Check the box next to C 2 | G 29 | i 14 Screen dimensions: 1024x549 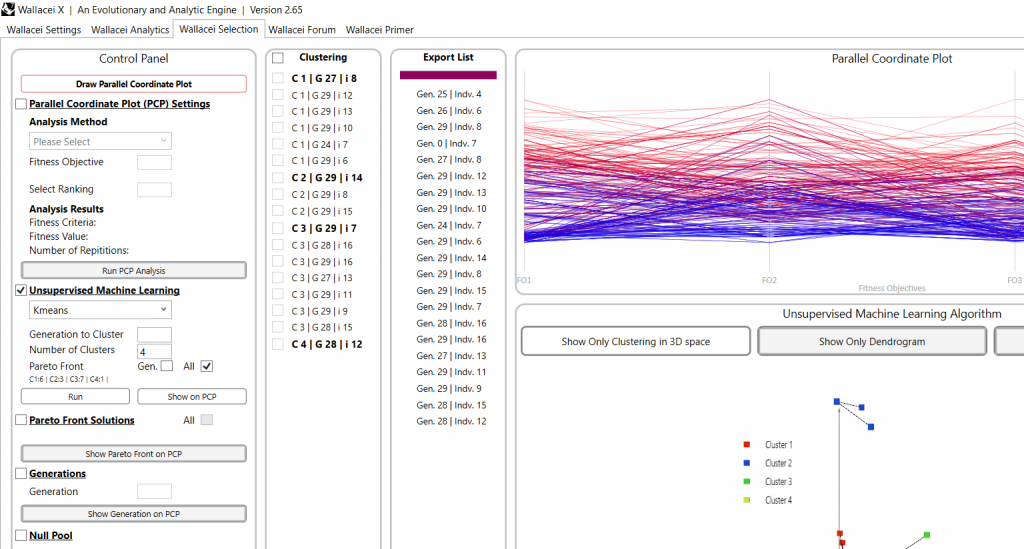coord(278,178)
